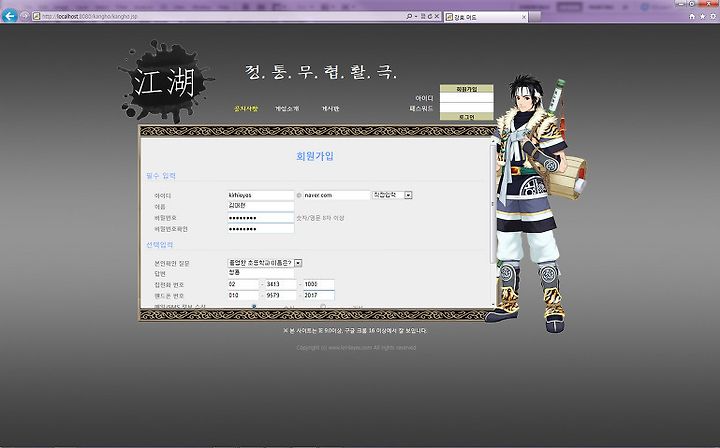Click the signup form vertical scrollbar
Screen dimensions: 720x448
point(493,223)
